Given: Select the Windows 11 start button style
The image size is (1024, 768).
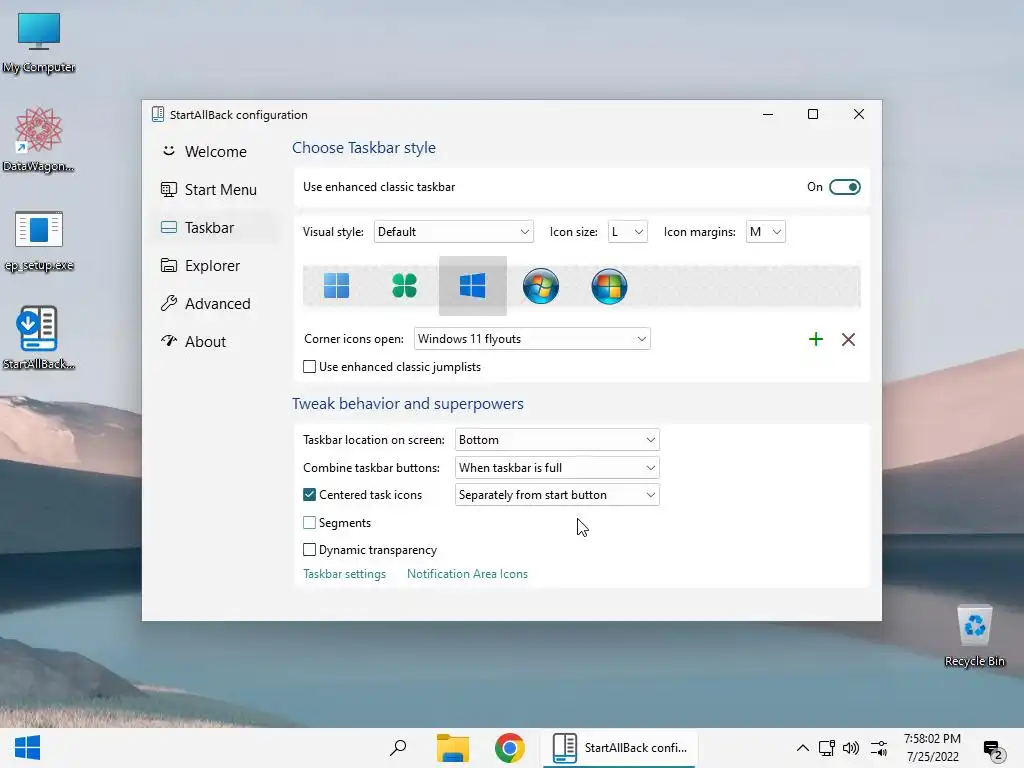Looking at the screenshot, I should (x=336, y=285).
